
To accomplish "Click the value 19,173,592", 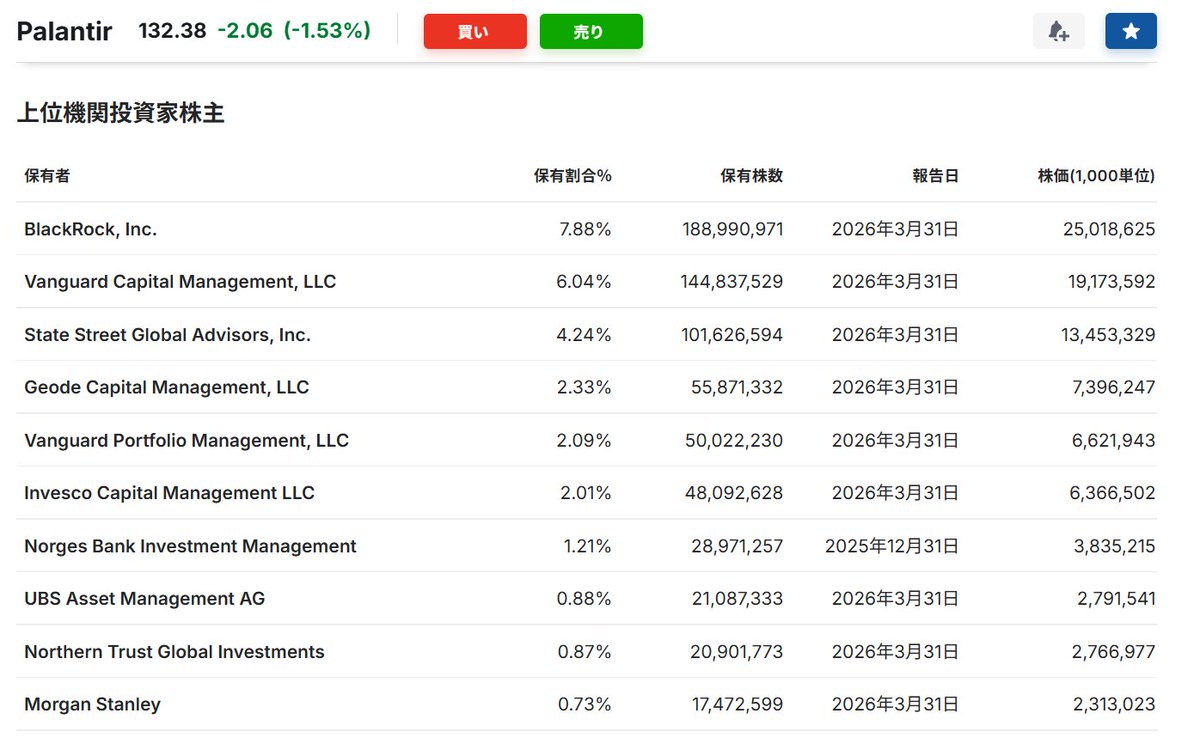I will click(x=1111, y=282).
